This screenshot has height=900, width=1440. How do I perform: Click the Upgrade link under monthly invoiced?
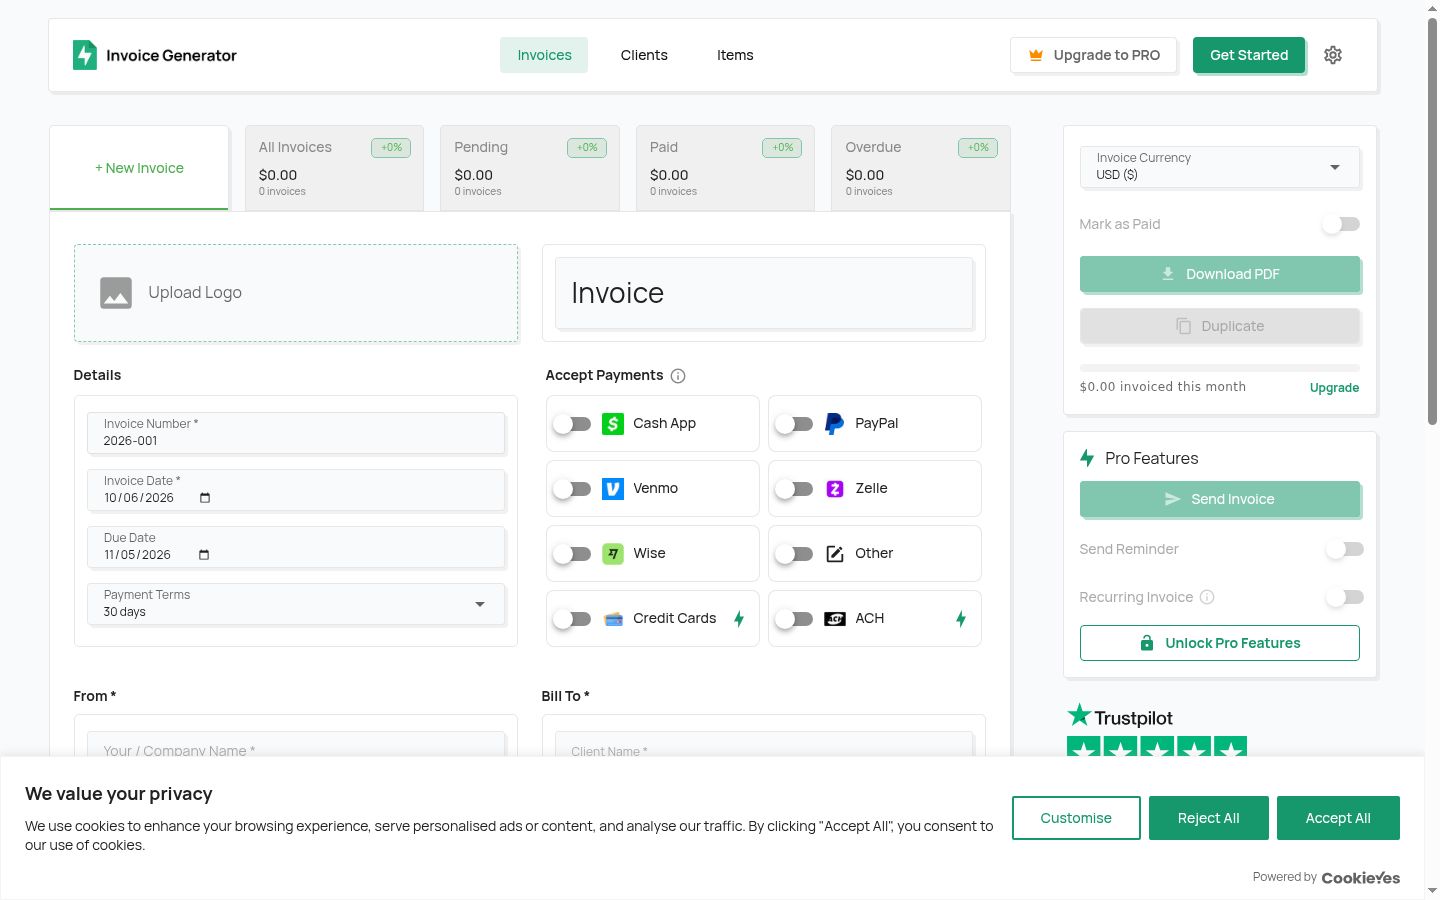pos(1334,388)
